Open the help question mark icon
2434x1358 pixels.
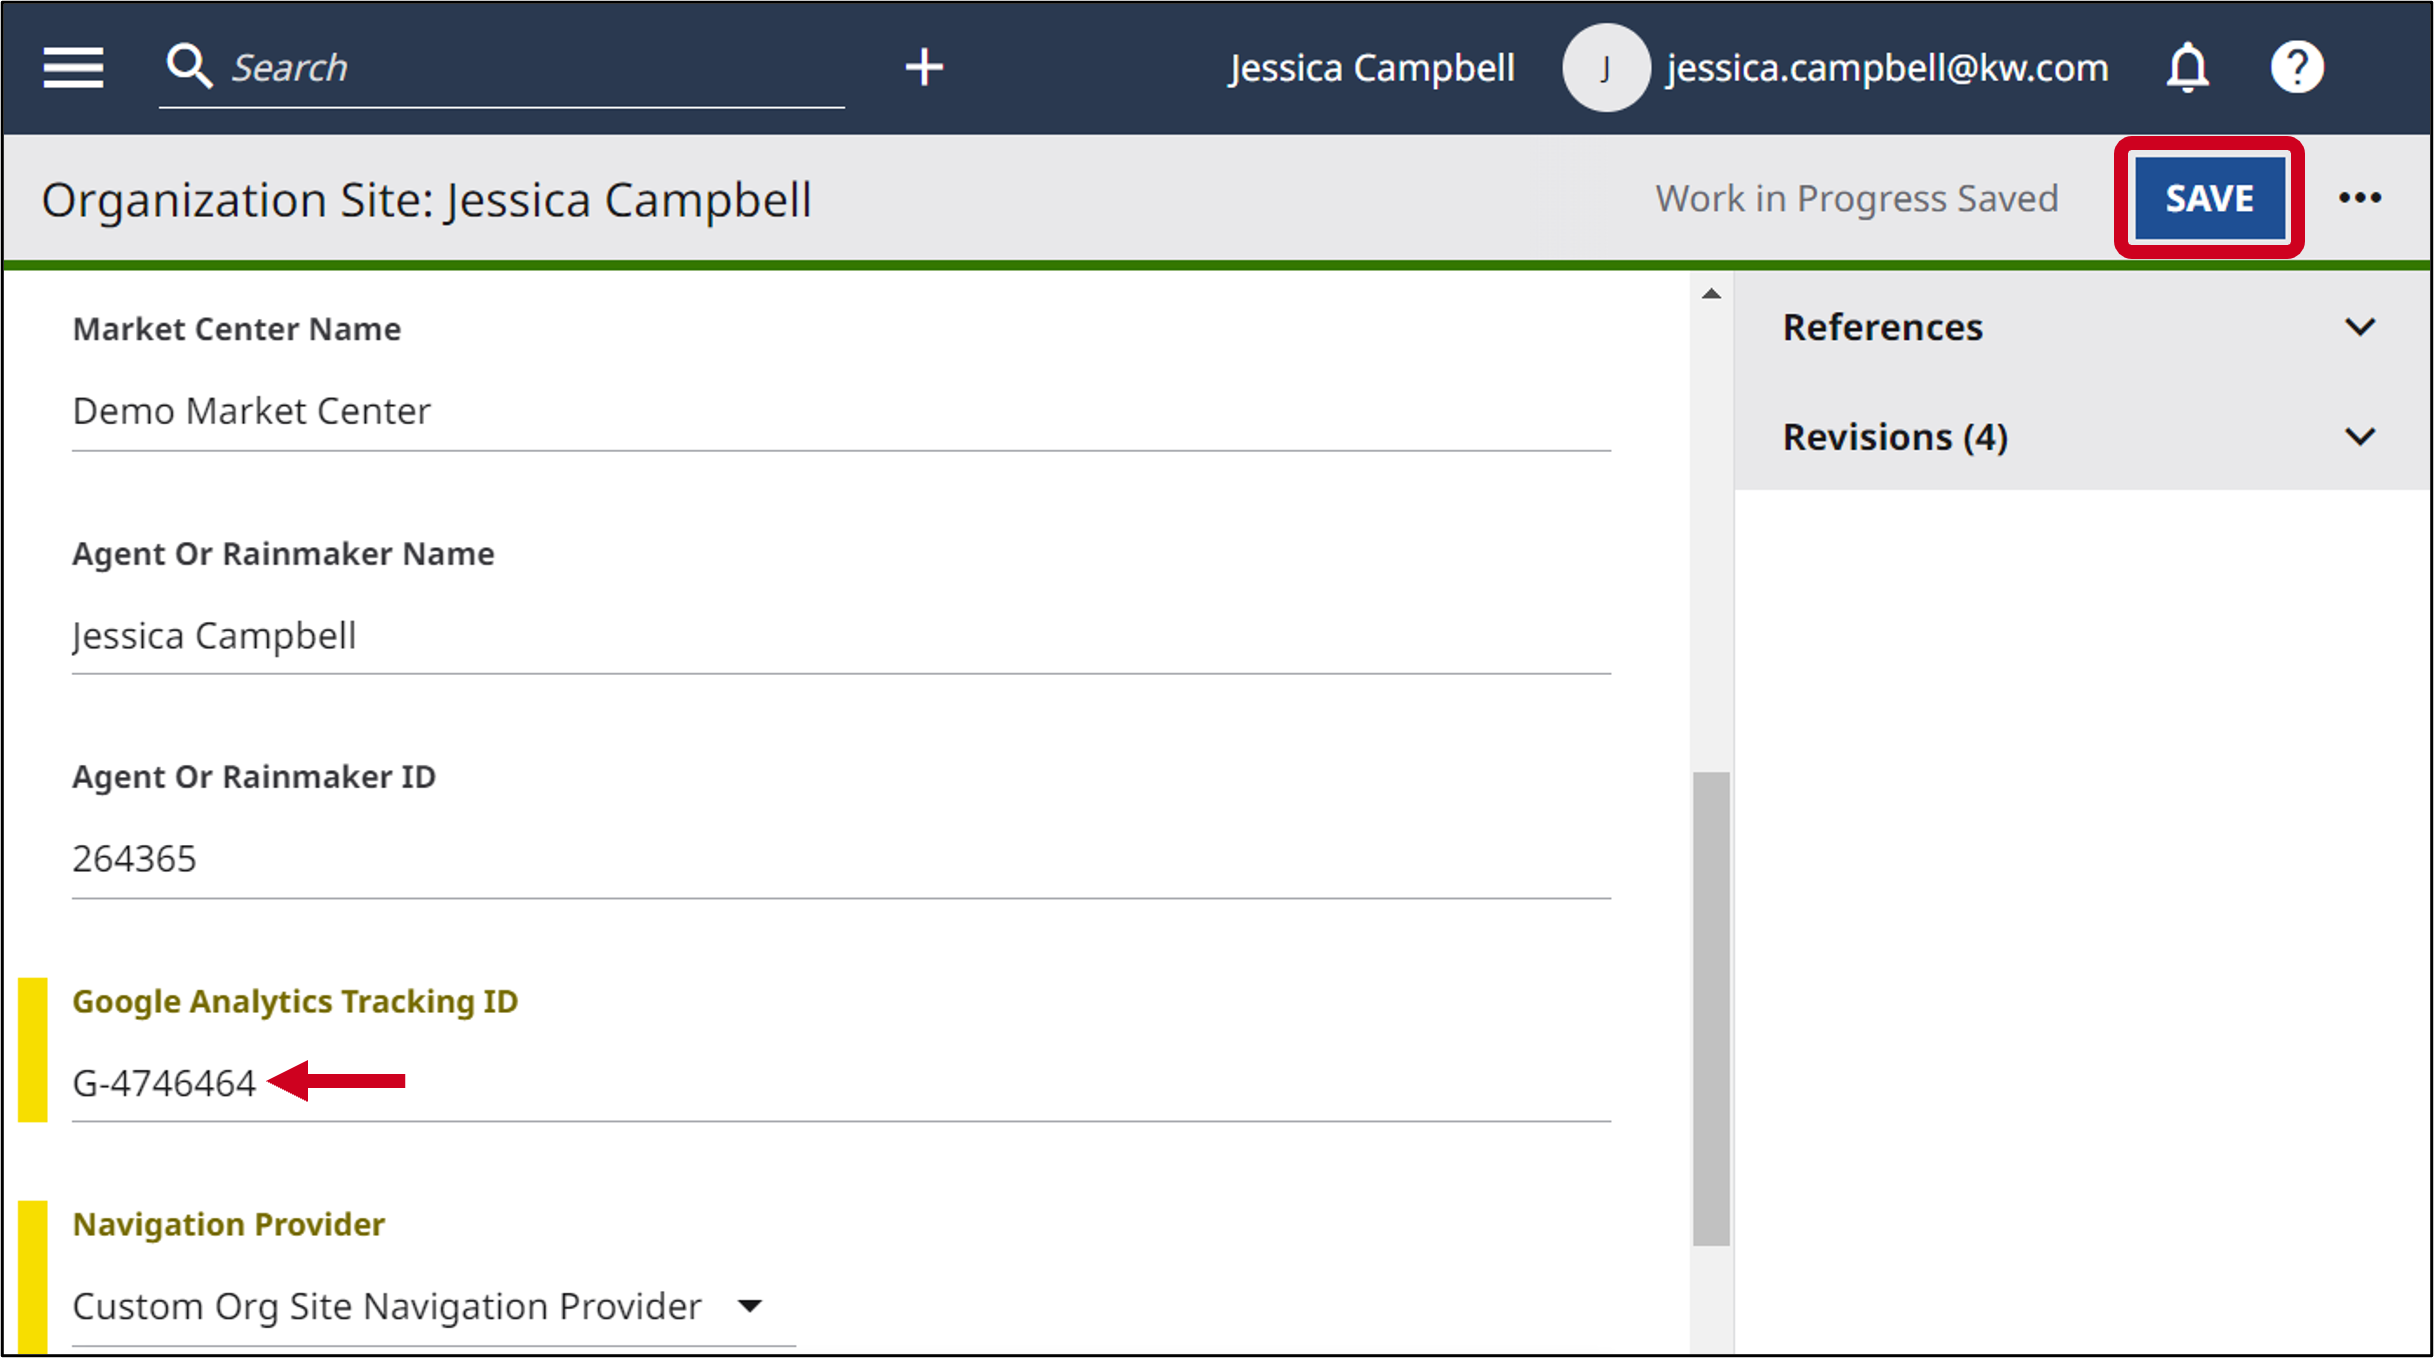point(2296,67)
